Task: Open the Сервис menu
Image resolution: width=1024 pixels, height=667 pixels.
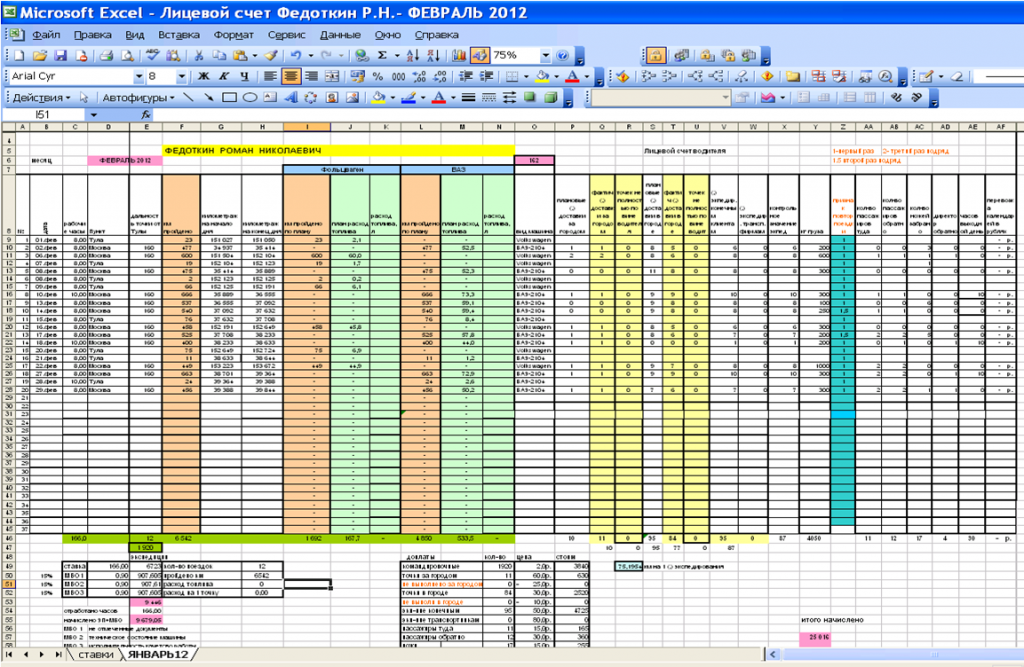Action: click(287, 35)
